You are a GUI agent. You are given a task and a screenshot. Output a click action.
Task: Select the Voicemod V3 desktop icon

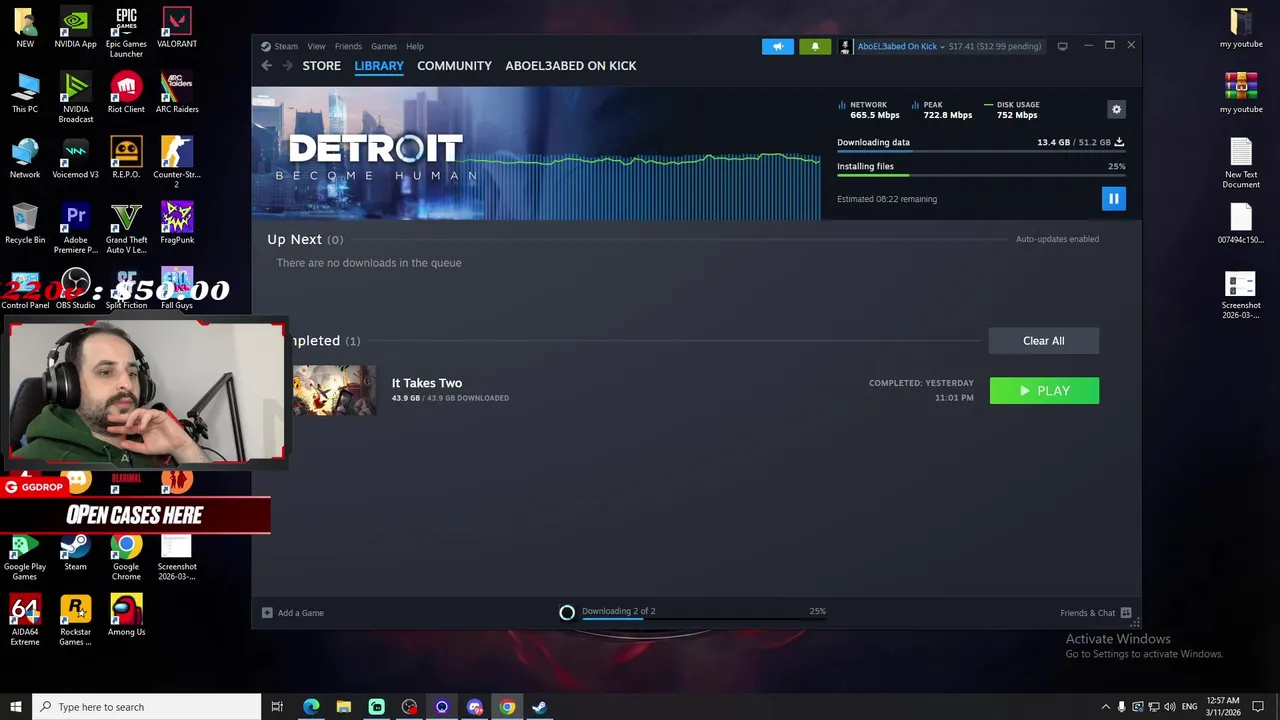pyautogui.click(x=75, y=158)
